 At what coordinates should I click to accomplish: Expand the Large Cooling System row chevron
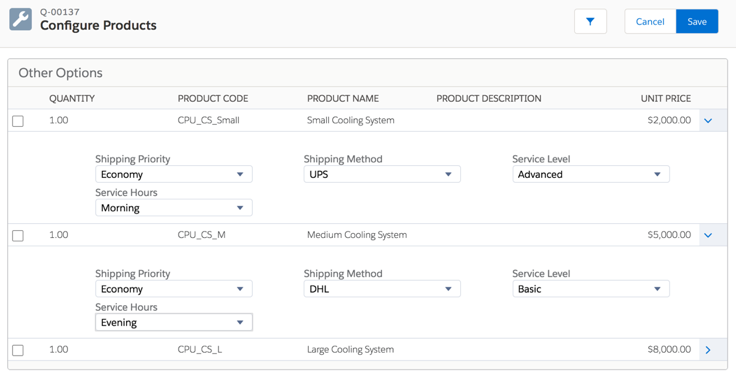pyautogui.click(x=708, y=350)
